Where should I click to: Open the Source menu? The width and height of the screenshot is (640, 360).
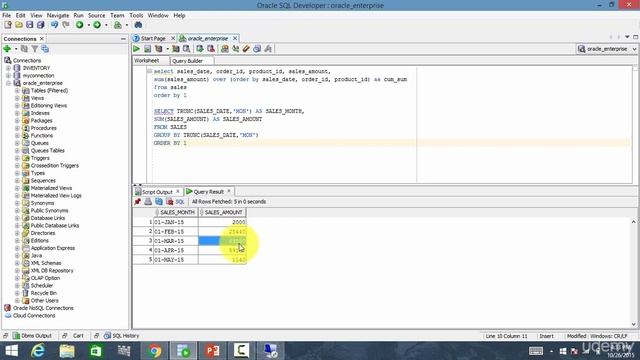click(96, 15)
